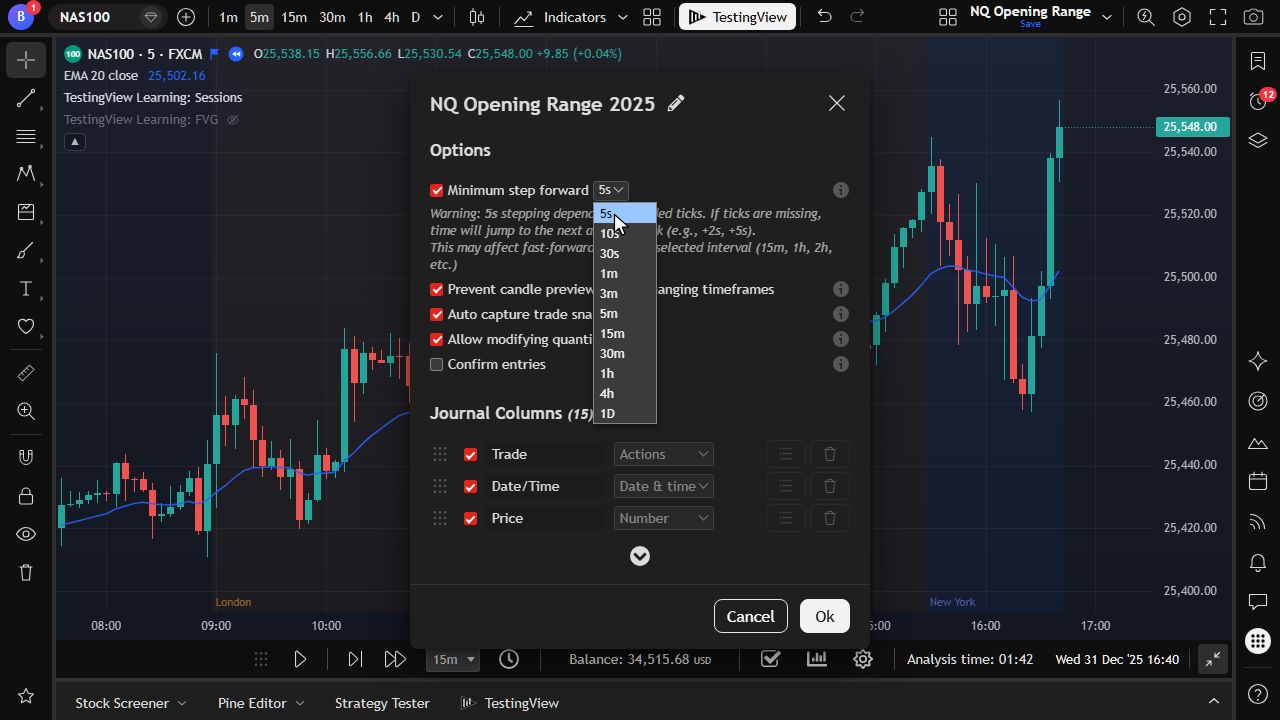Uncheck Minimum step forward checkbox
This screenshot has height=720, width=1280.
[x=436, y=190]
